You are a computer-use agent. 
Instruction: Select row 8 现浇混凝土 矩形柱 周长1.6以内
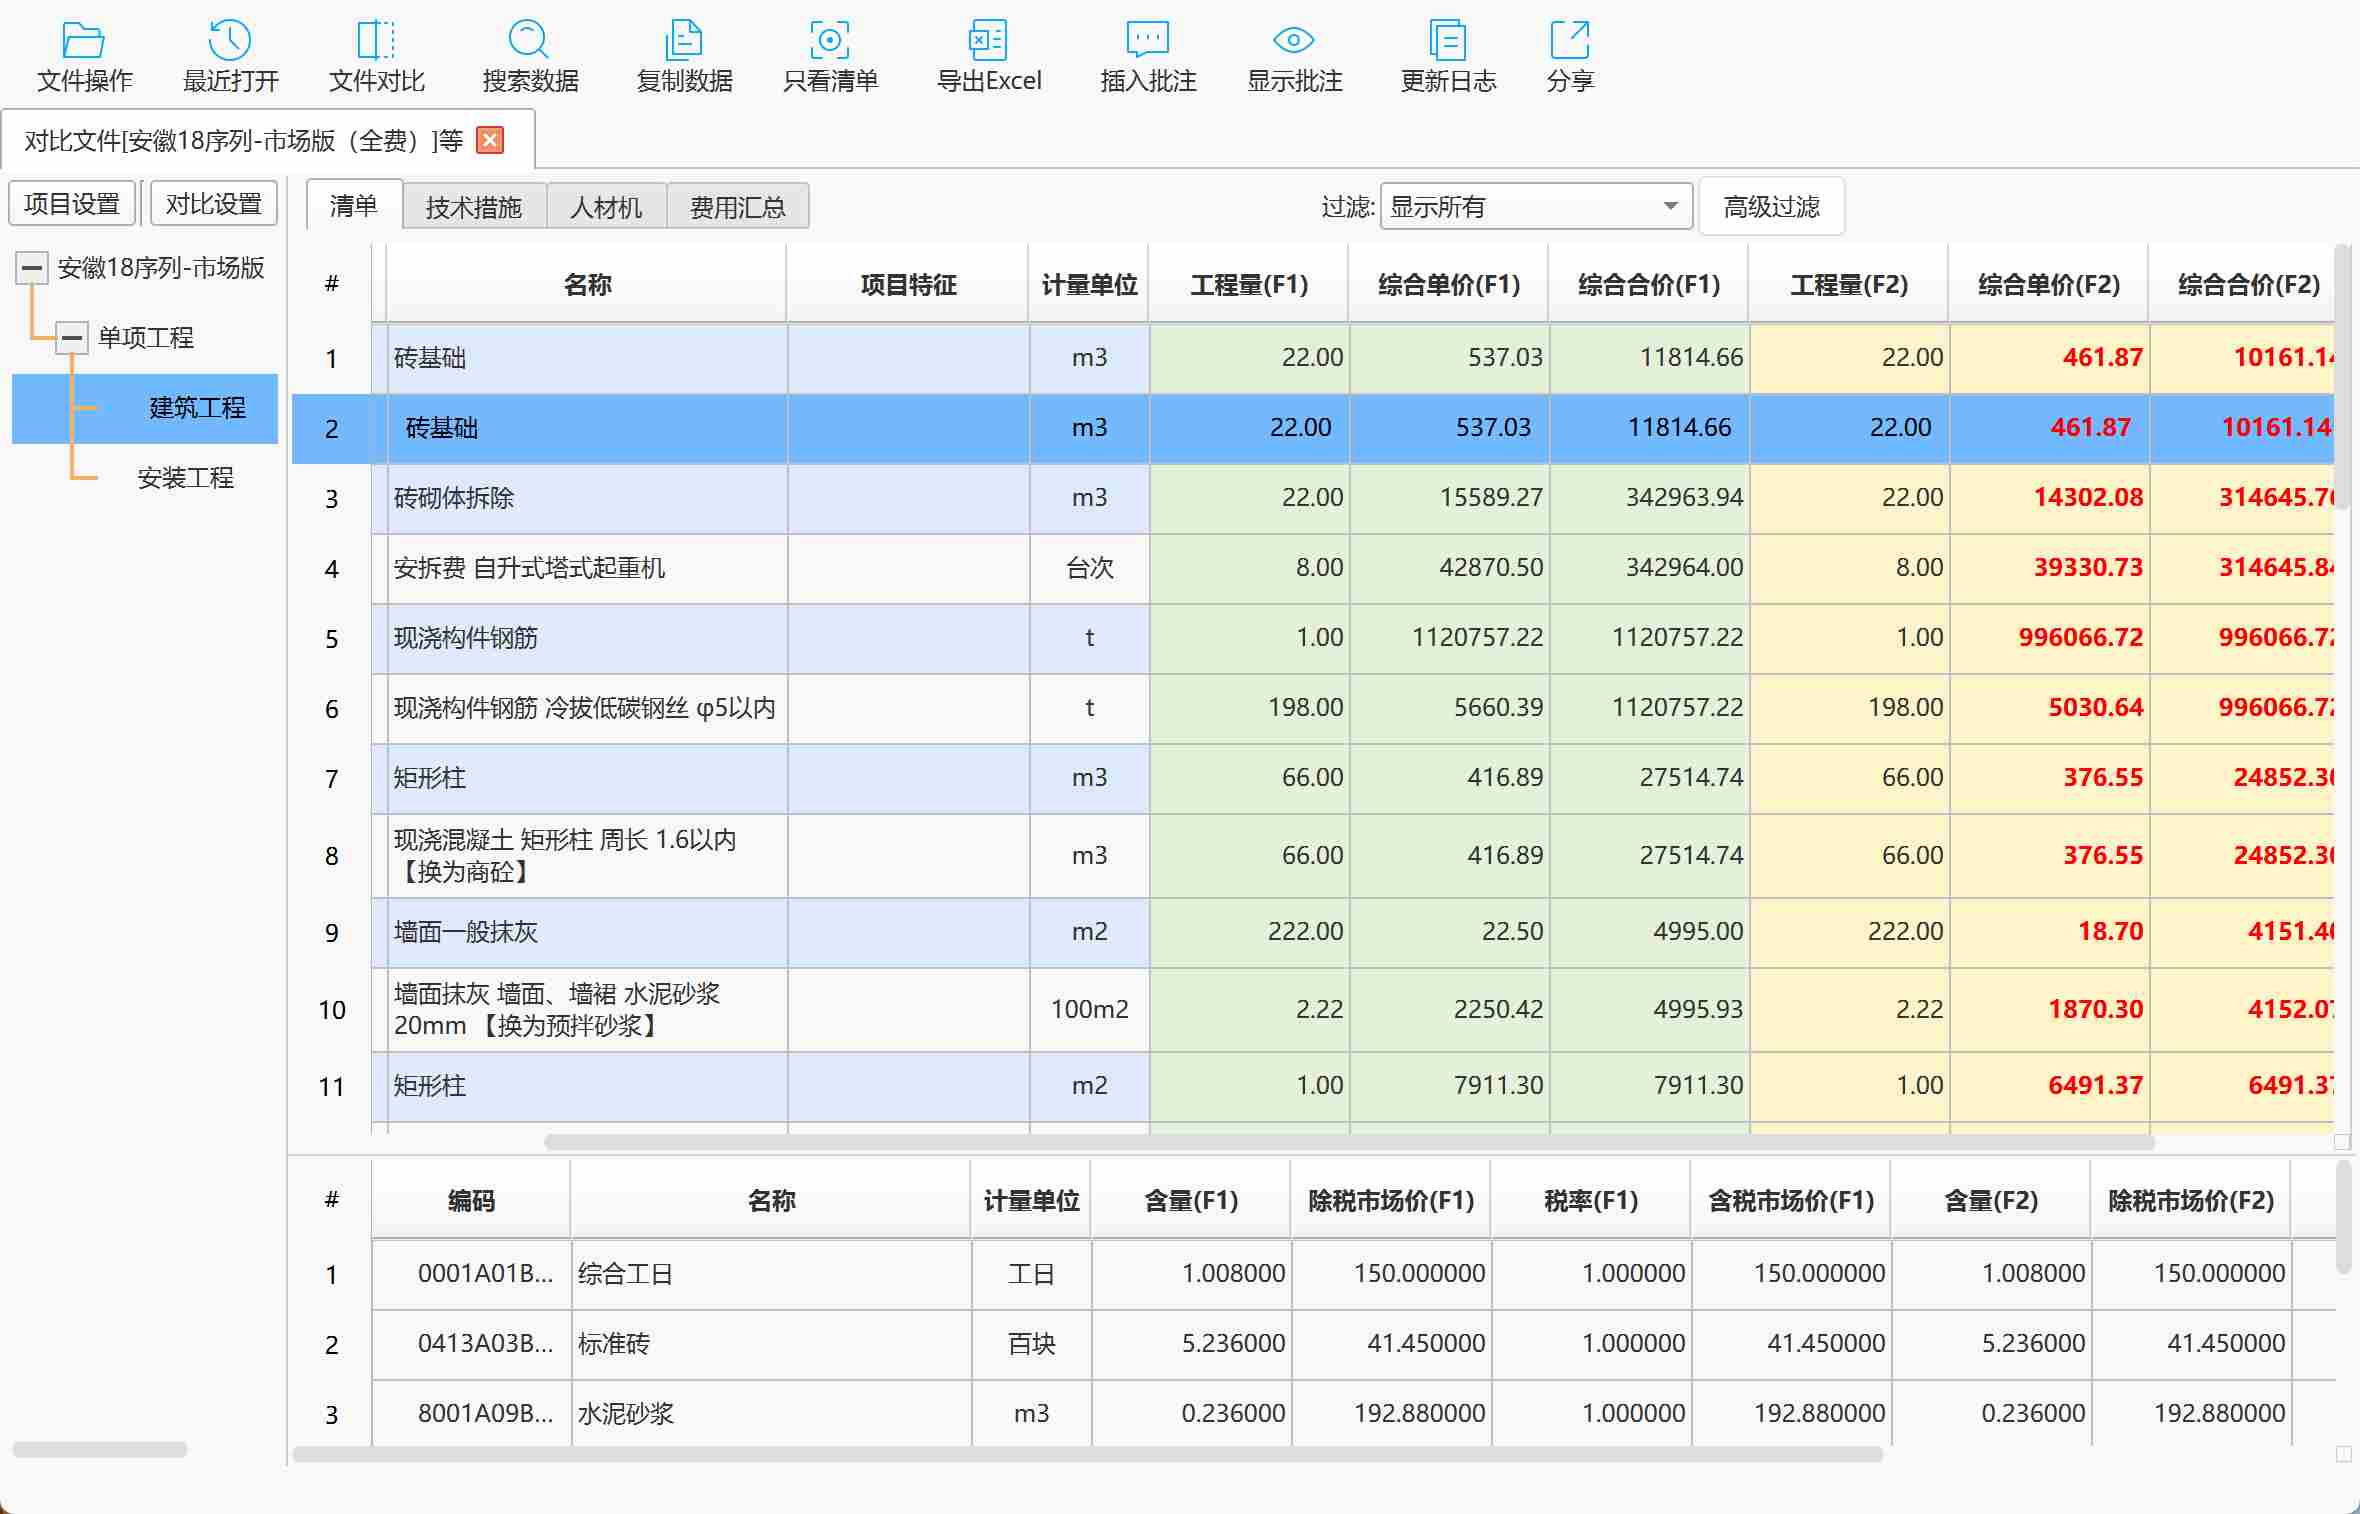1313,856
